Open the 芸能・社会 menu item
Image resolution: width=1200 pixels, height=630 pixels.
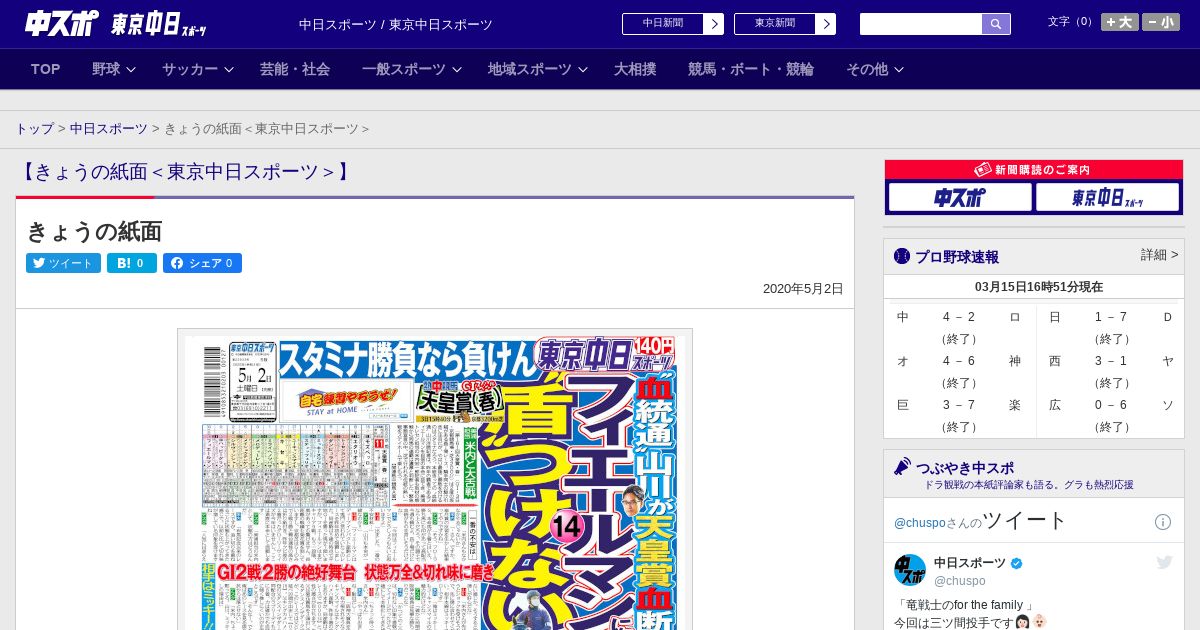point(295,69)
